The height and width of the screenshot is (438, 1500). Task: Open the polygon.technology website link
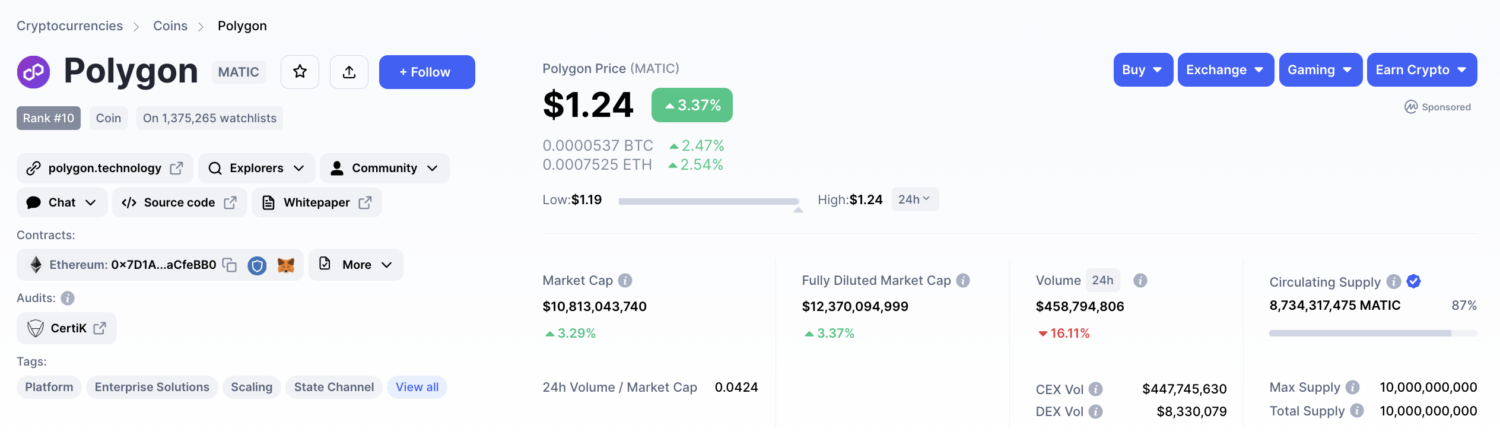(105, 168)
